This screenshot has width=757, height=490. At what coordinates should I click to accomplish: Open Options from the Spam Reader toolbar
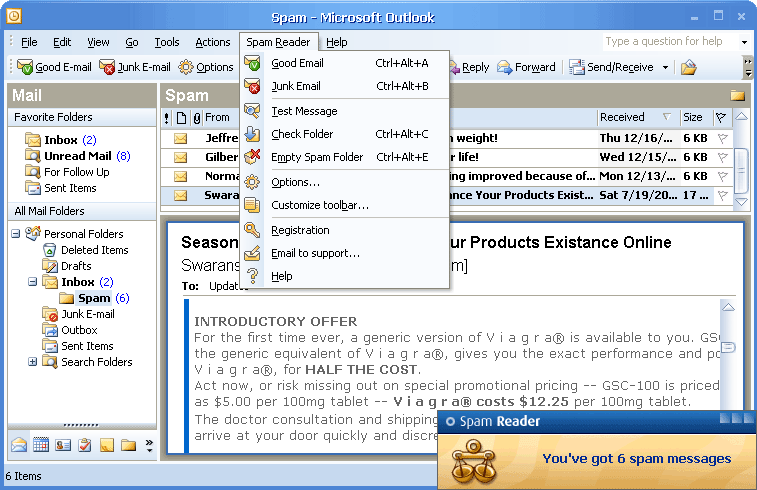[206, 67]
